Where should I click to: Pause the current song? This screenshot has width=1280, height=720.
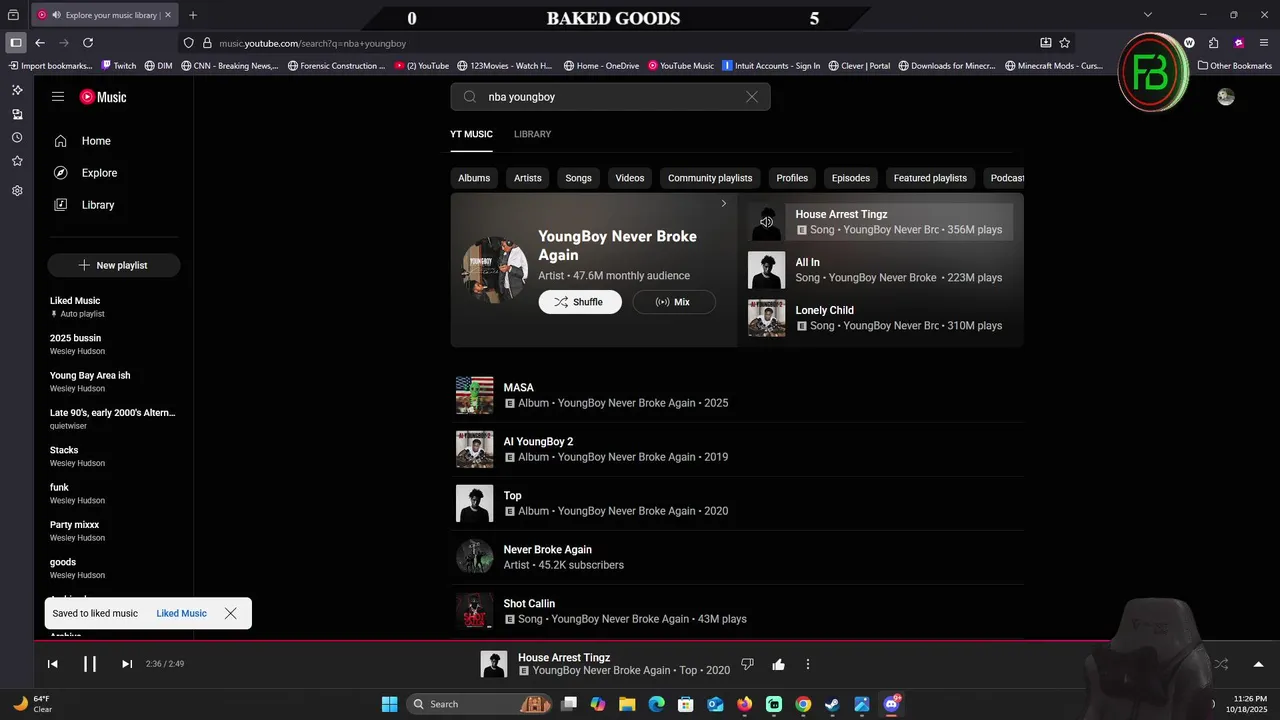coord(90,664)
